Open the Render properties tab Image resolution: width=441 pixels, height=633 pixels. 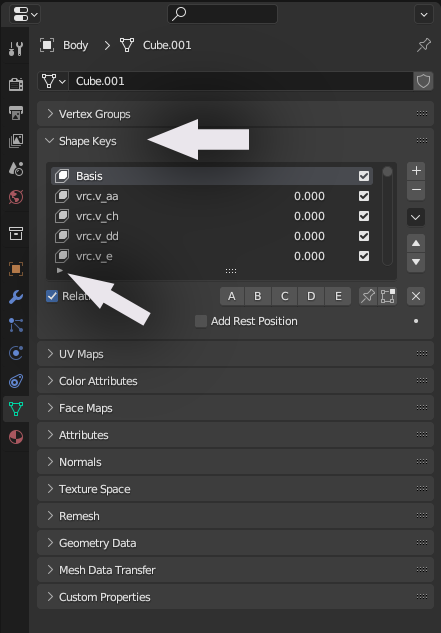16,84
